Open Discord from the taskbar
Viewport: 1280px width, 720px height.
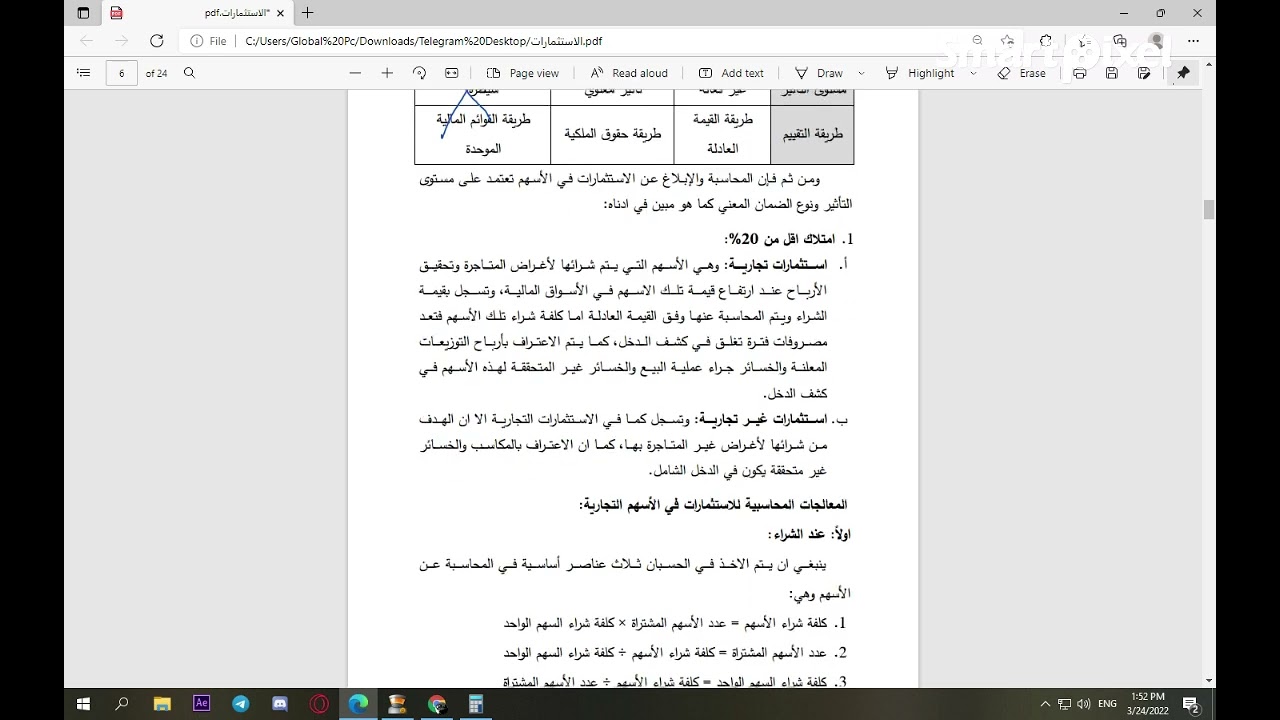(280, 704)
